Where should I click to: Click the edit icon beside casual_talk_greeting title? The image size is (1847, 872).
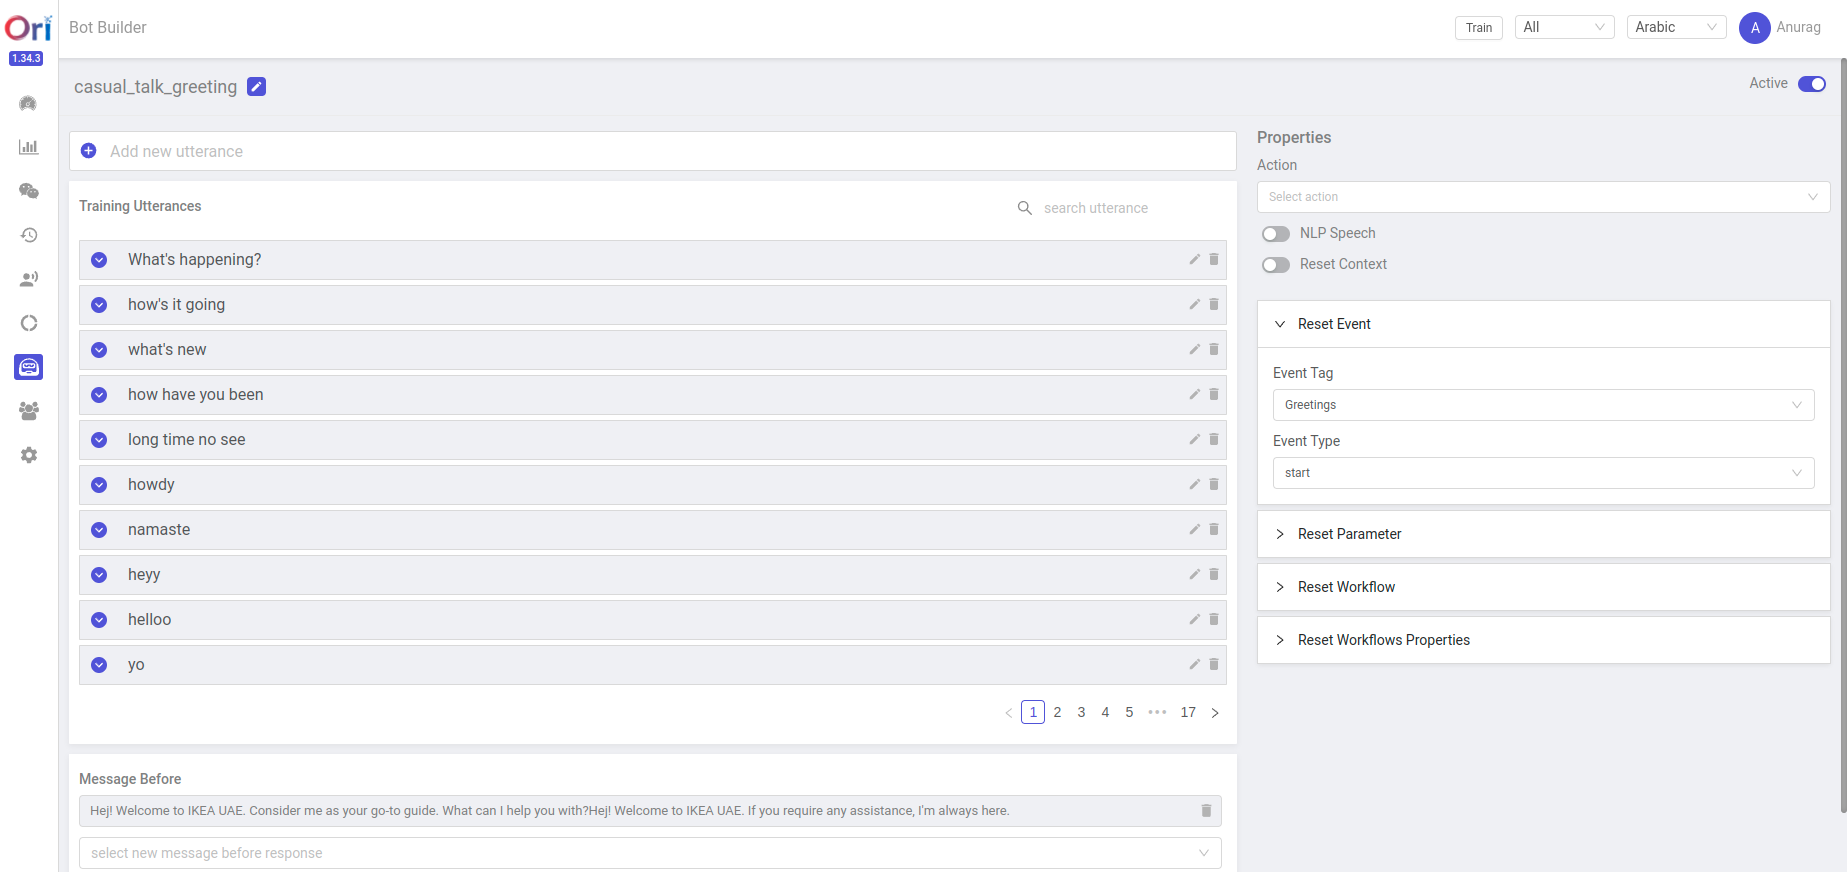click(257, 87)
